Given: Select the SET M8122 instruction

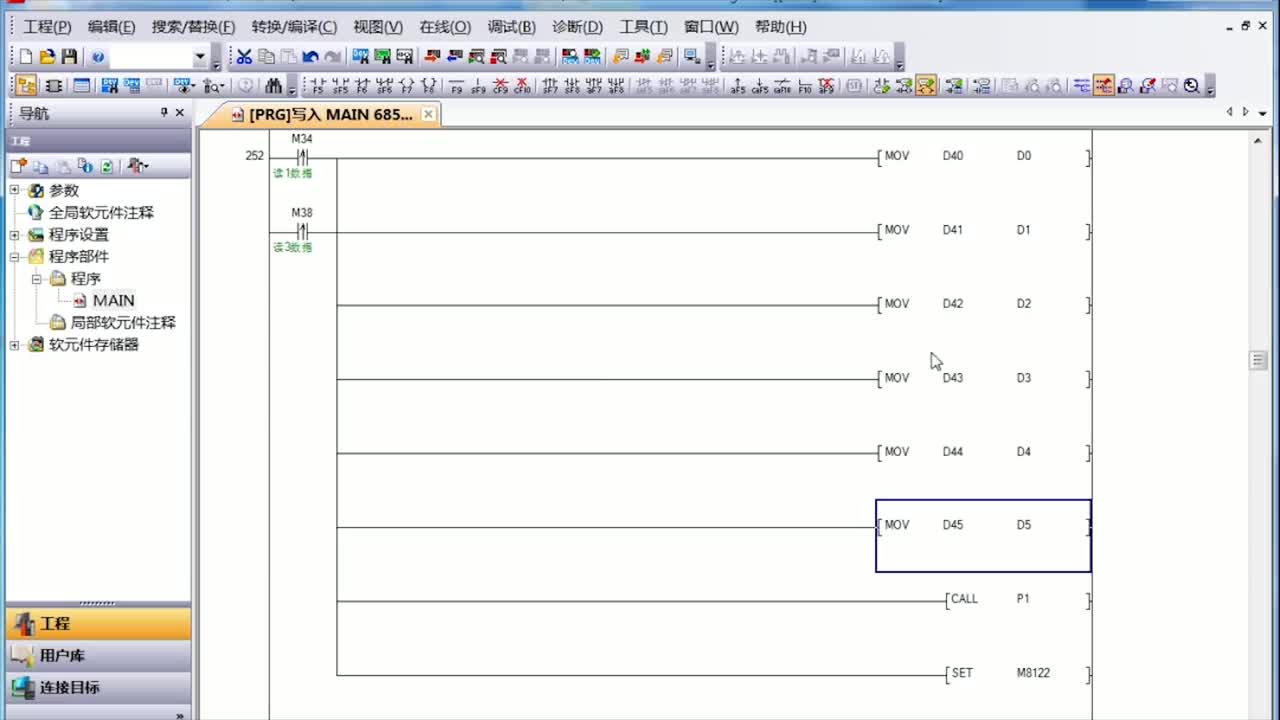Looking at the screenshot, I should 1018,674.
